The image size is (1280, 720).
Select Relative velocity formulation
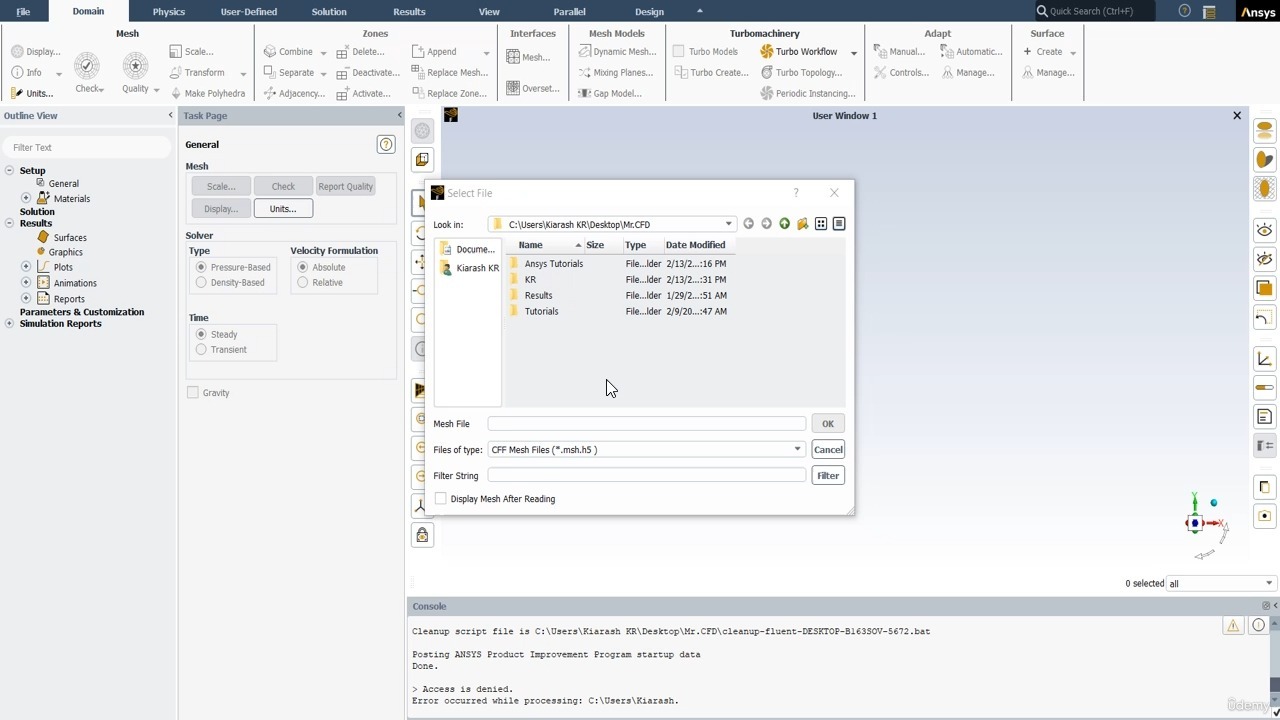pyautogui.click(x=302, y=282)
